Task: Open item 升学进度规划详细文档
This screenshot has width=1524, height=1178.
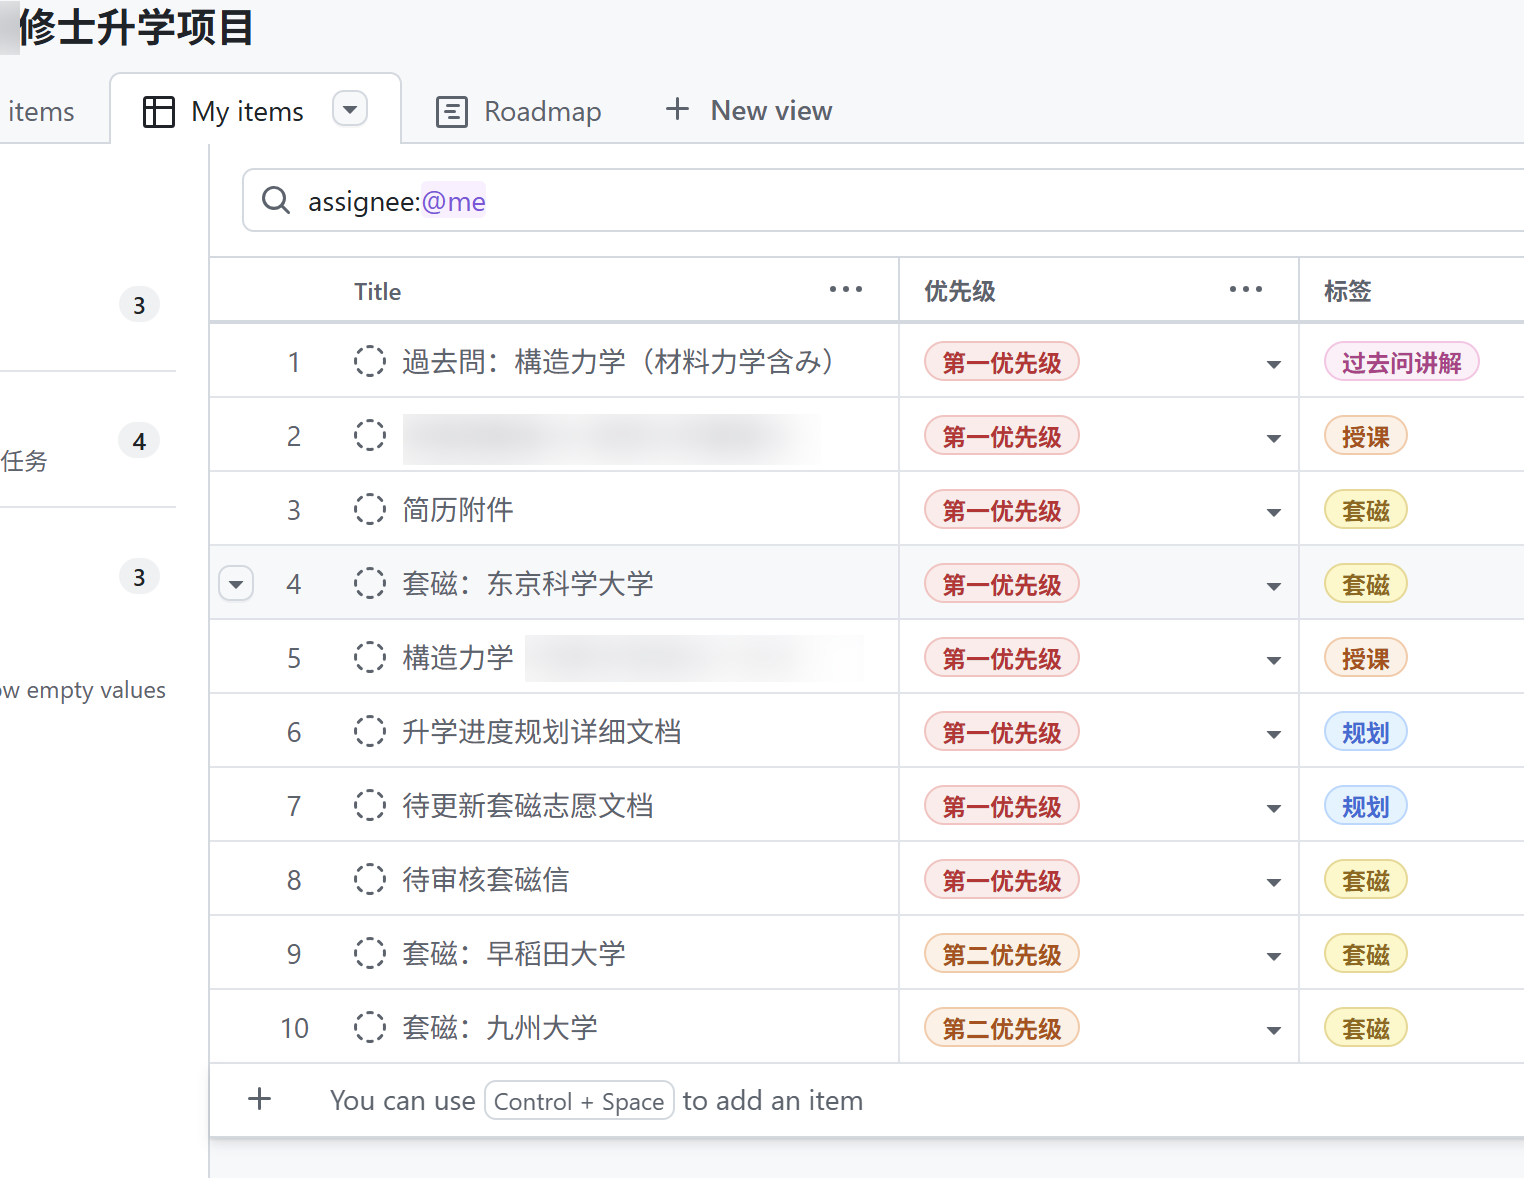Action: (x=541, y=731)
